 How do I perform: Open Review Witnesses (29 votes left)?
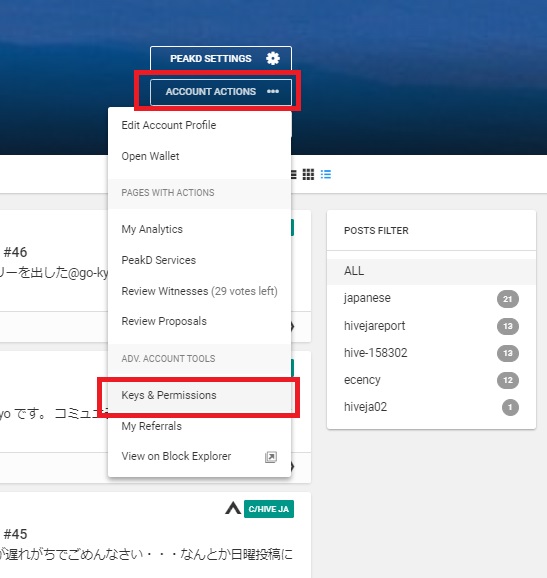pos(199,291)
